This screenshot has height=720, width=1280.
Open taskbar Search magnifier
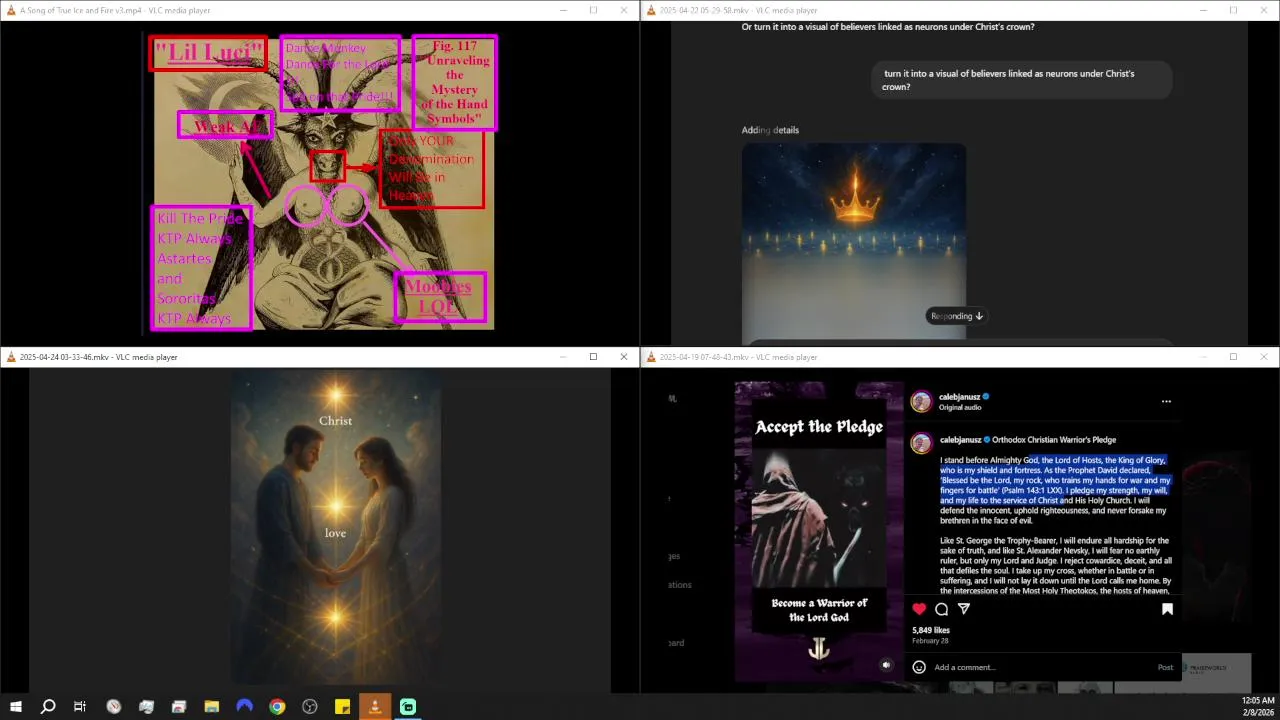tap(47, 706)
